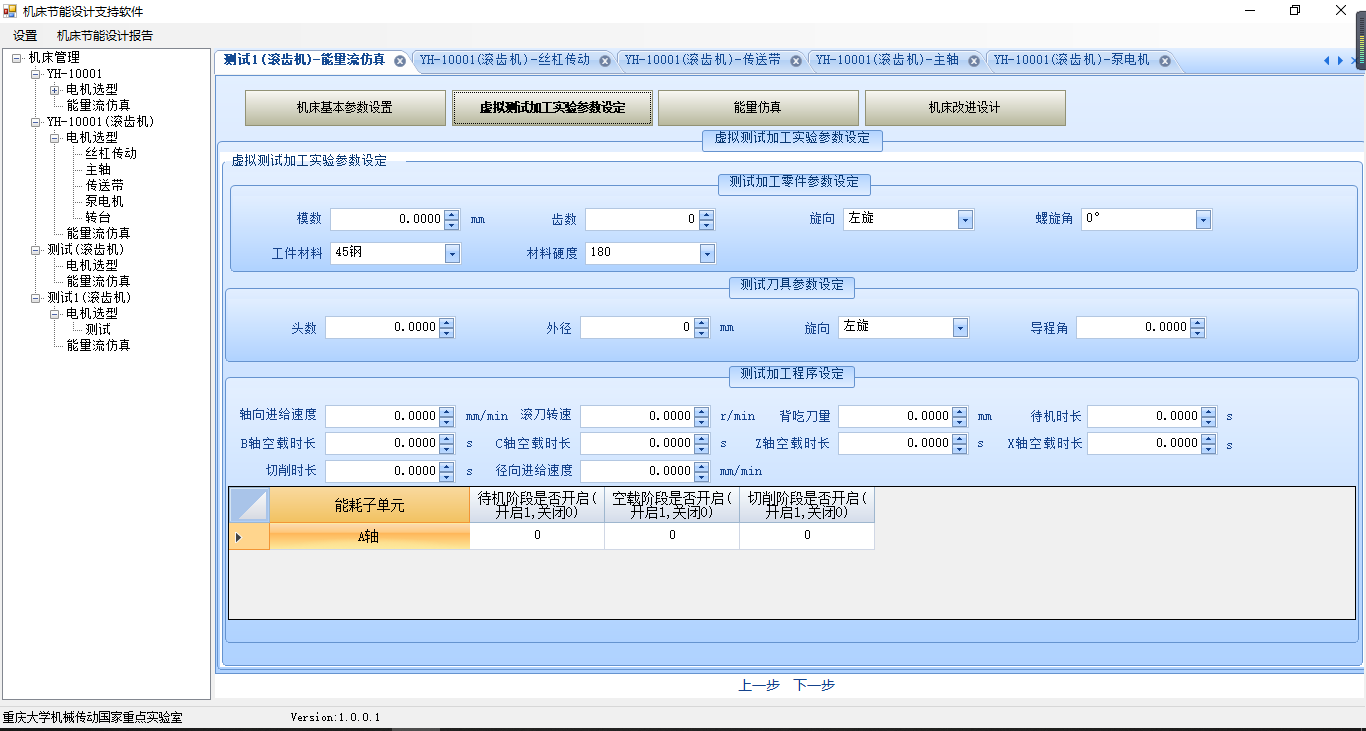Decrease 齿数 value with the down spinner
This screenshot has width=1366, height=731.
coord(706,224)
